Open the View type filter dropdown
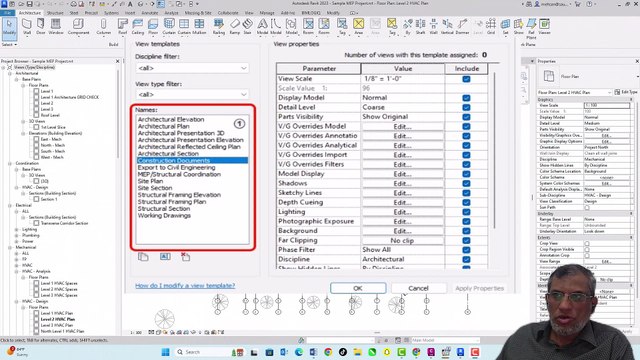Screen dimensions: 640x360 tap(192, 94)
